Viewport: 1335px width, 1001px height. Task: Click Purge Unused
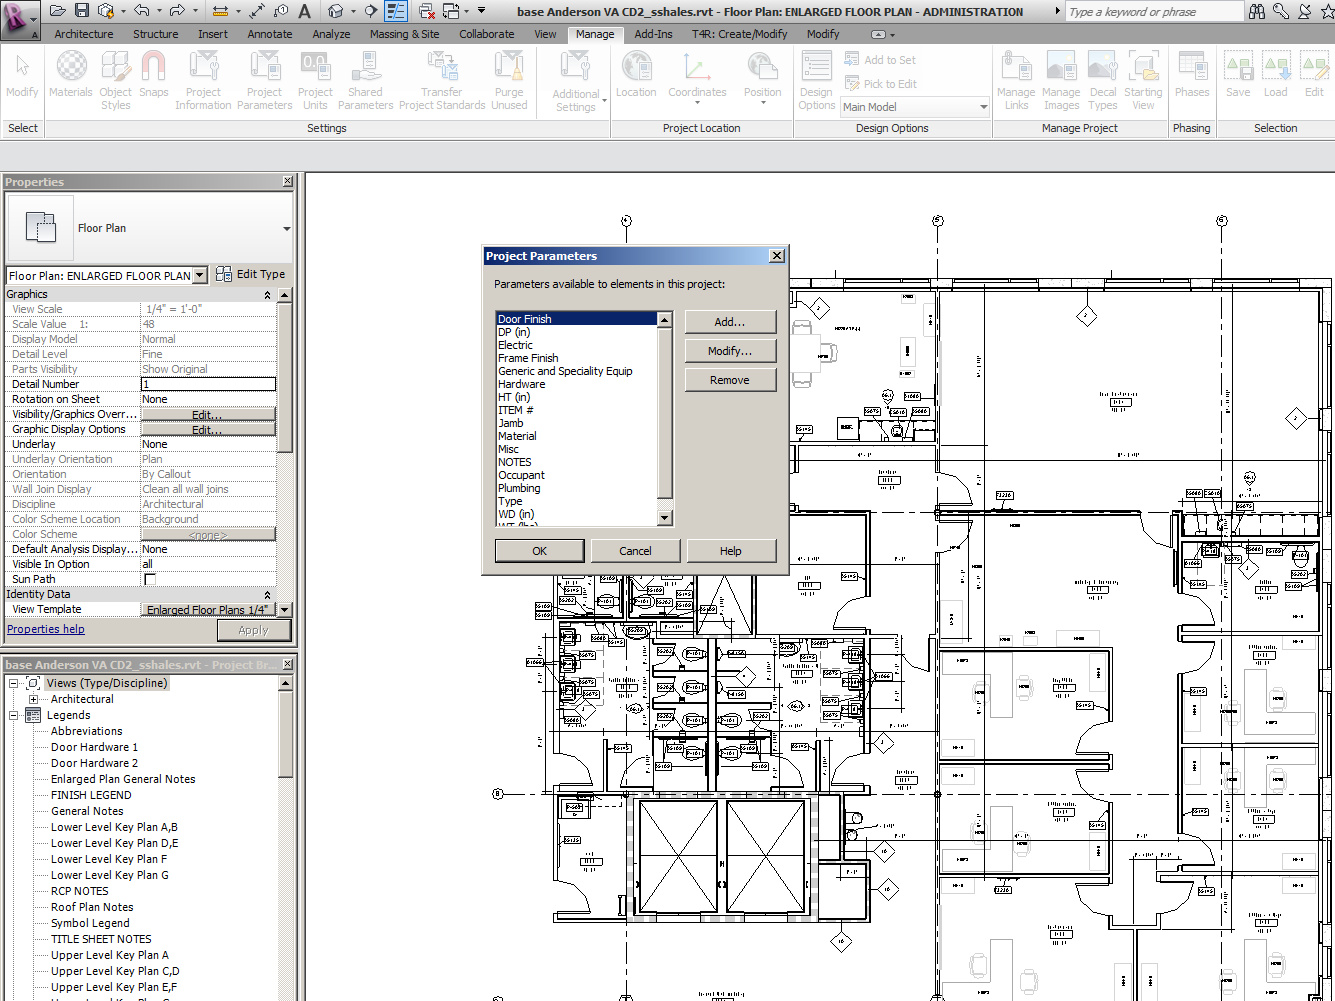point(509,80)
